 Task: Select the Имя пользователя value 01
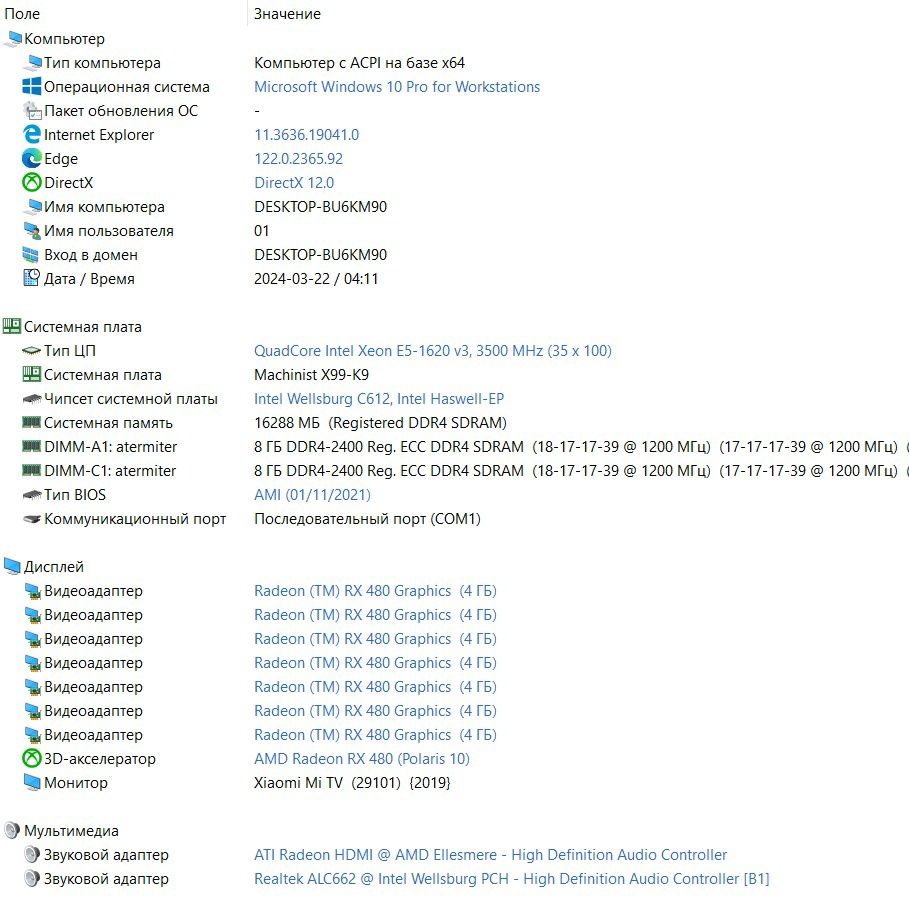(261, 231)
